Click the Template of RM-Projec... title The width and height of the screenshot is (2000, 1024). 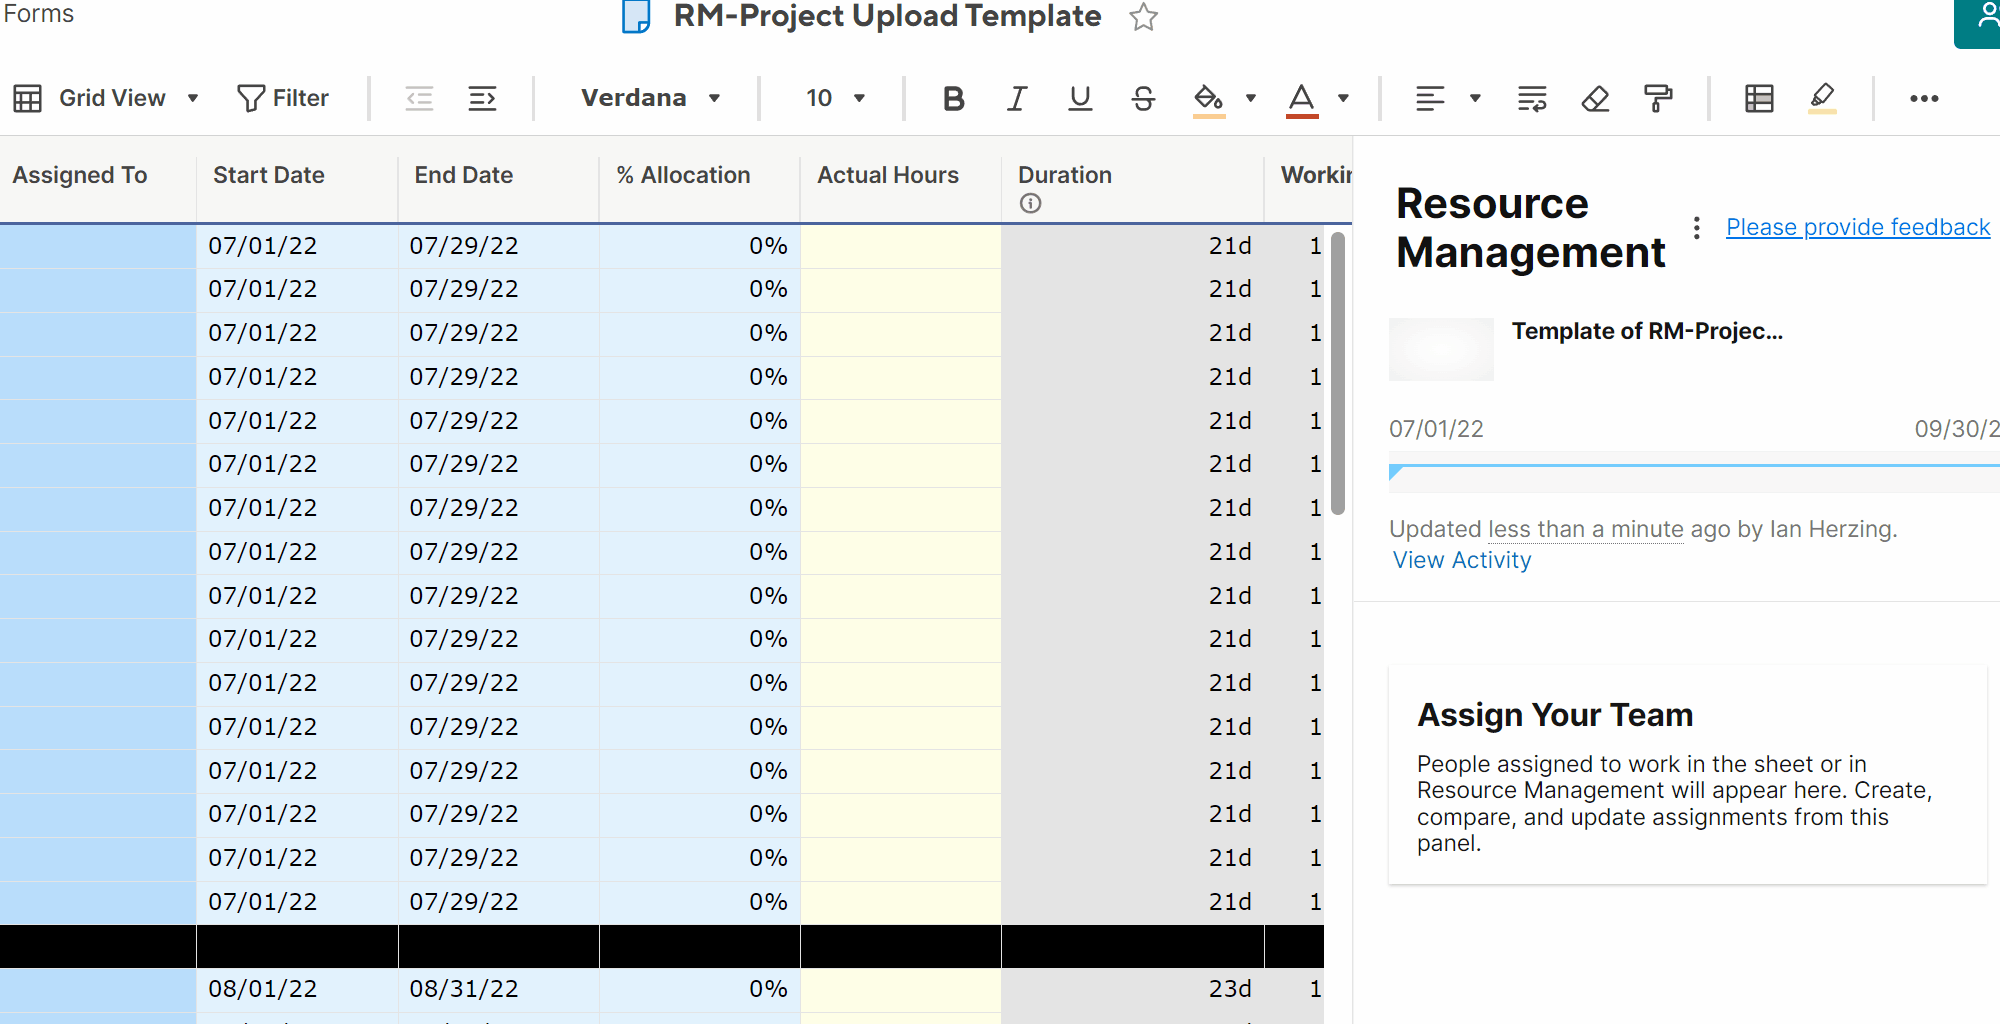pos(1647,331)
